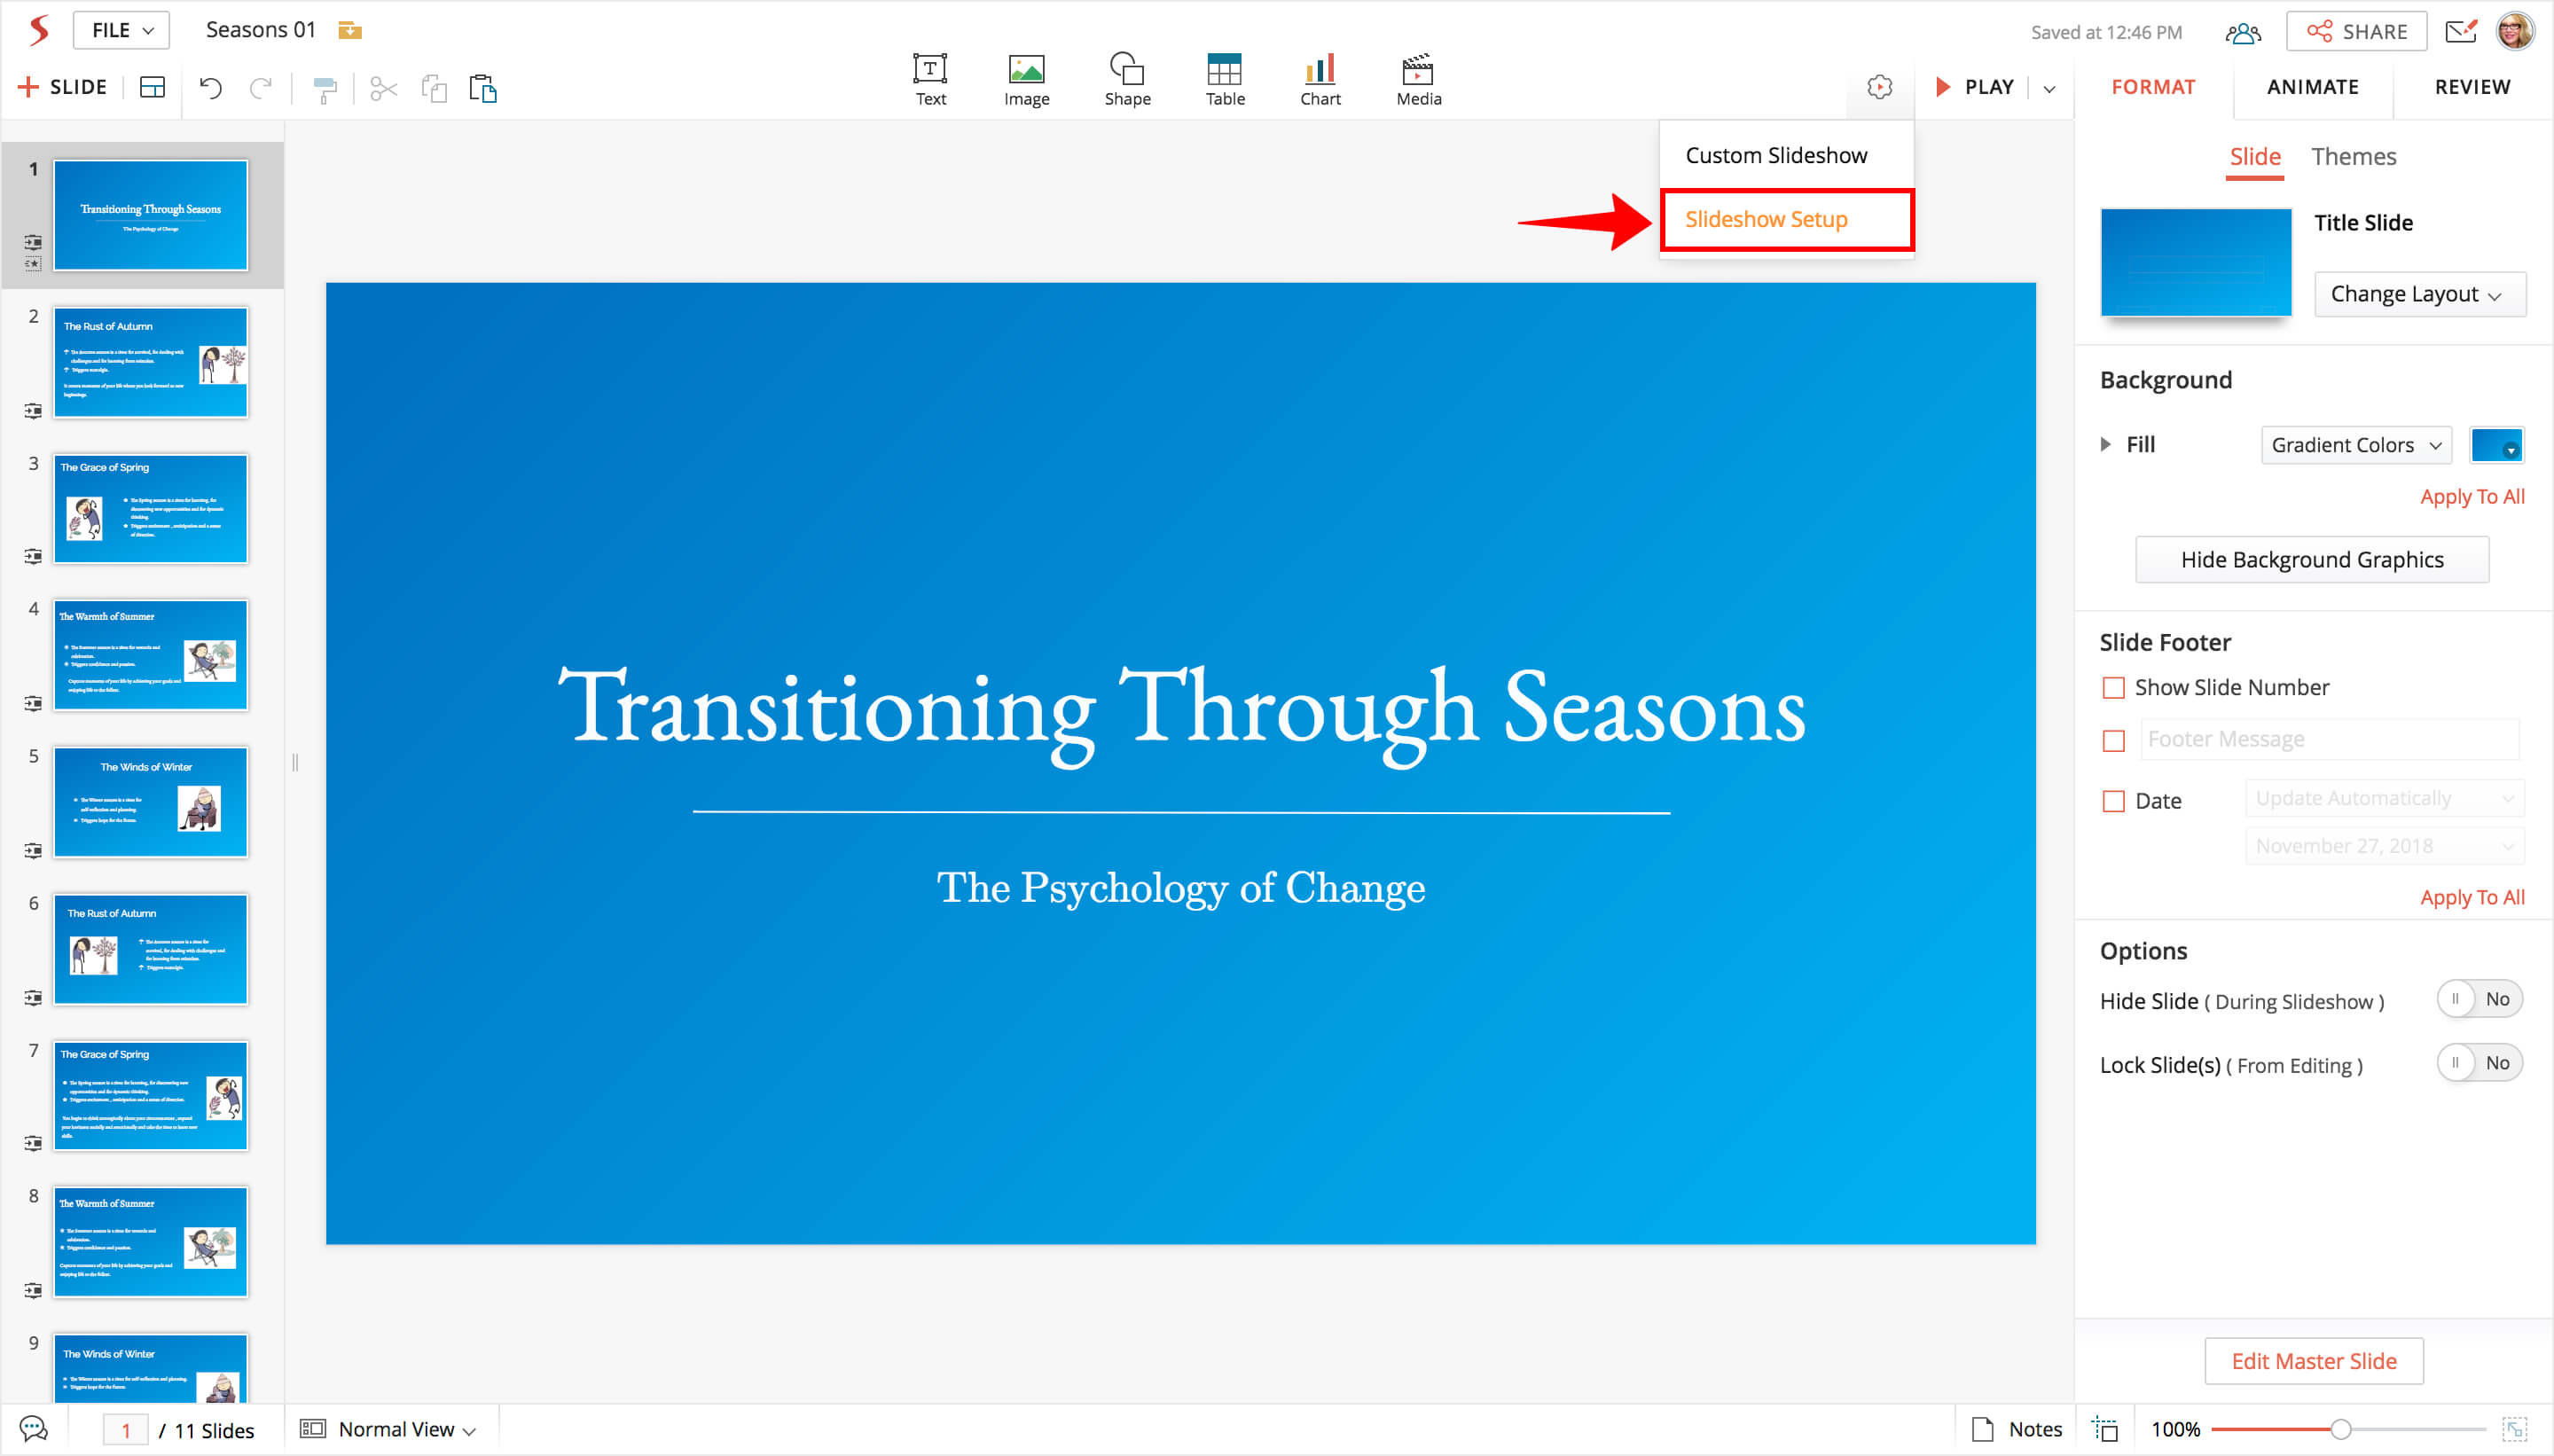Open Gradient Colors fill type dropdown
The image size is (2554, 1456).
coord(2355,445)
